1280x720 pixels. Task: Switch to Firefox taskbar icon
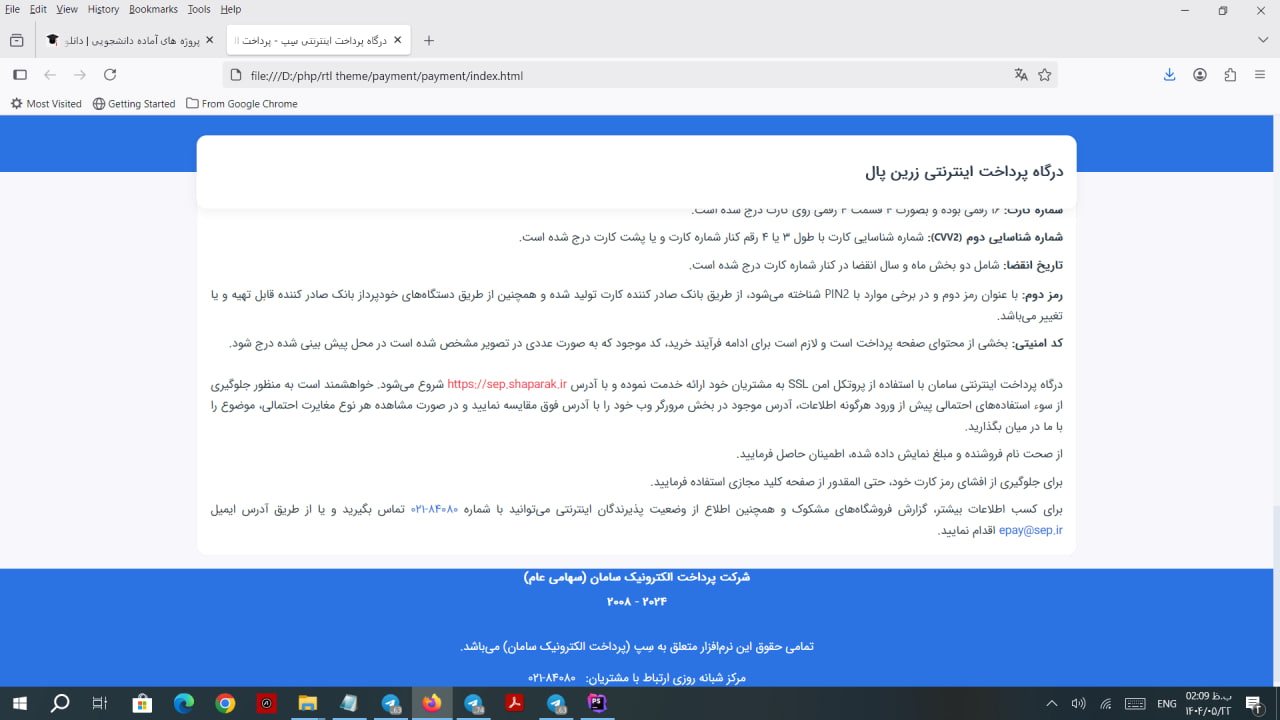431,703
